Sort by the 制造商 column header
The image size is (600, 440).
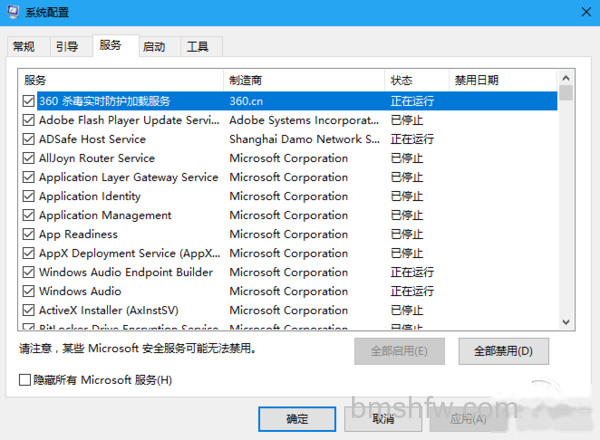coord(304,80)
